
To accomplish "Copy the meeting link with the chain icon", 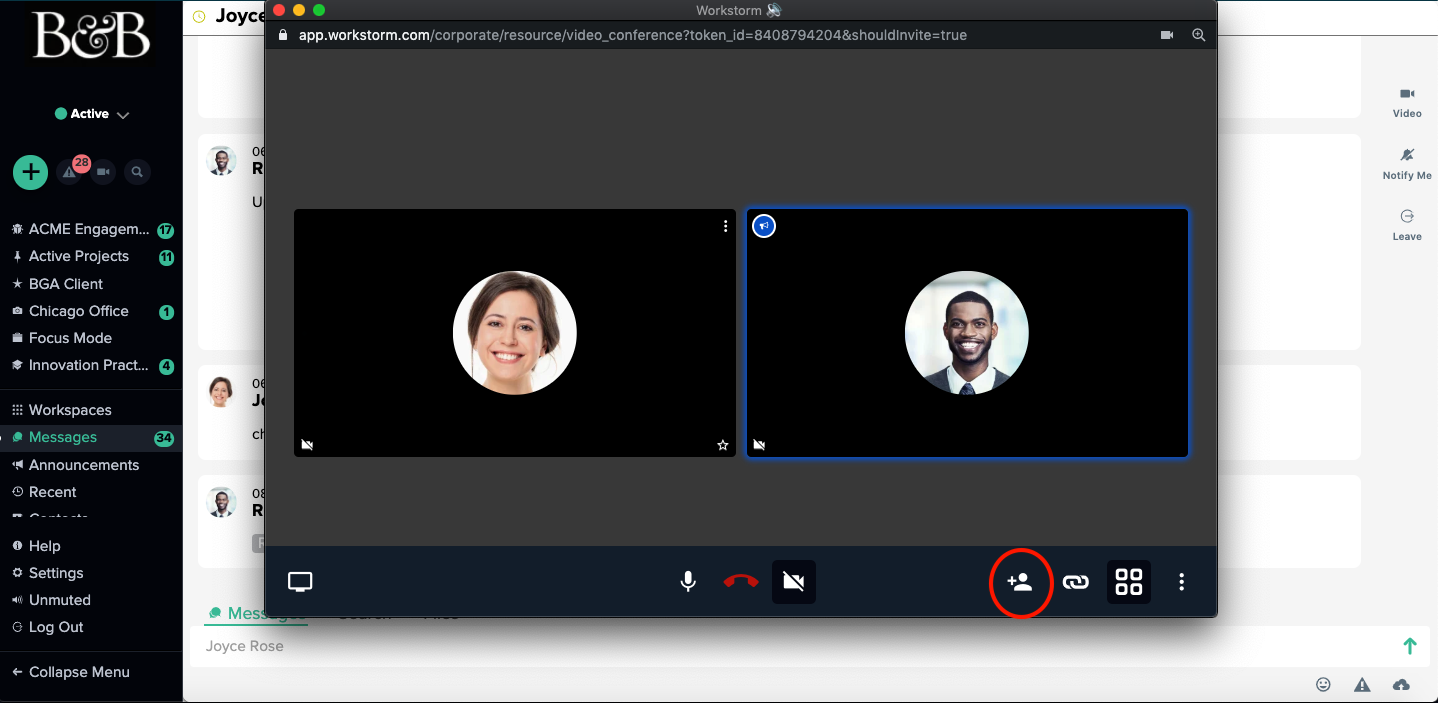I will pos(1075,582).
